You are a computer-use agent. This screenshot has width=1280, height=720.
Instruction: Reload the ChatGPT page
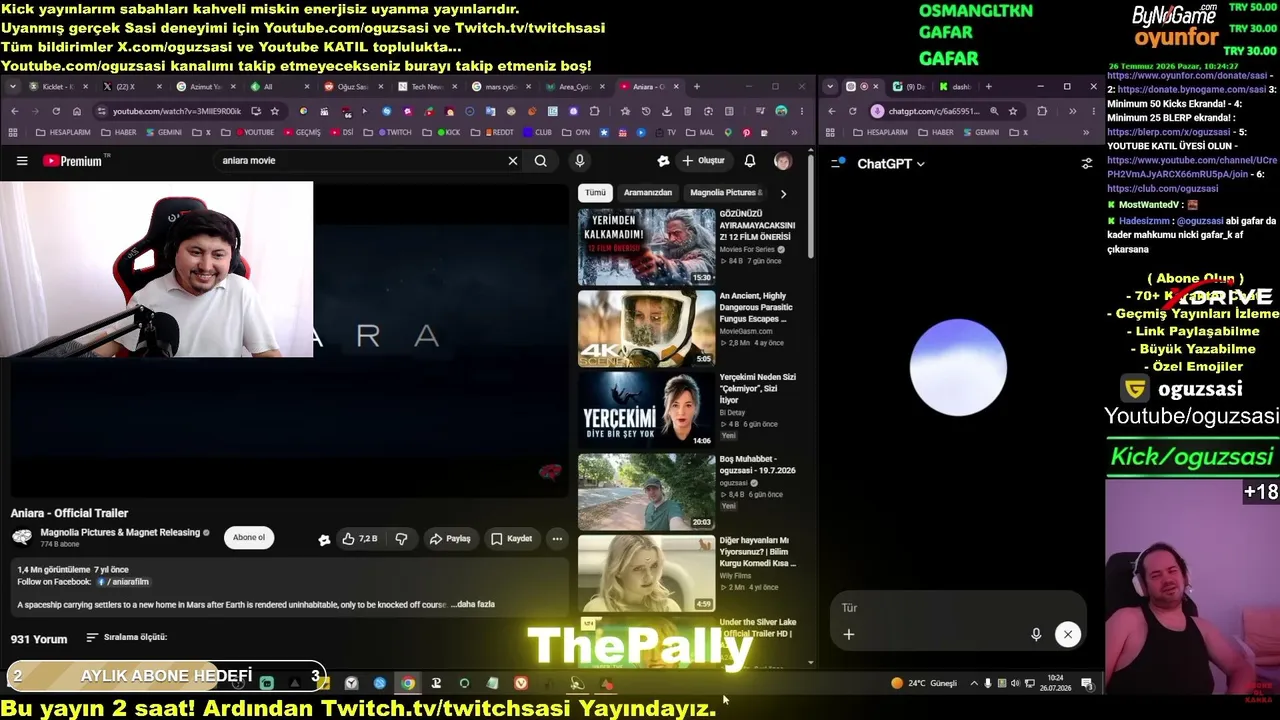tap(852, 111)
